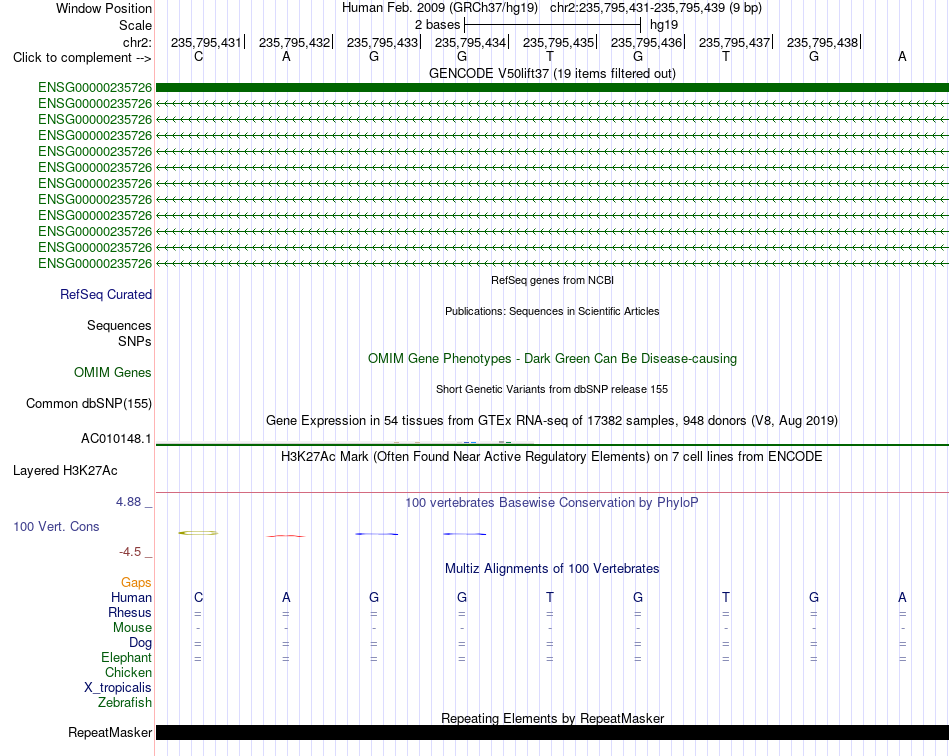Click position label 235,795,431
Viewport: 950px width, 756px height.
(x=206, y=42)
